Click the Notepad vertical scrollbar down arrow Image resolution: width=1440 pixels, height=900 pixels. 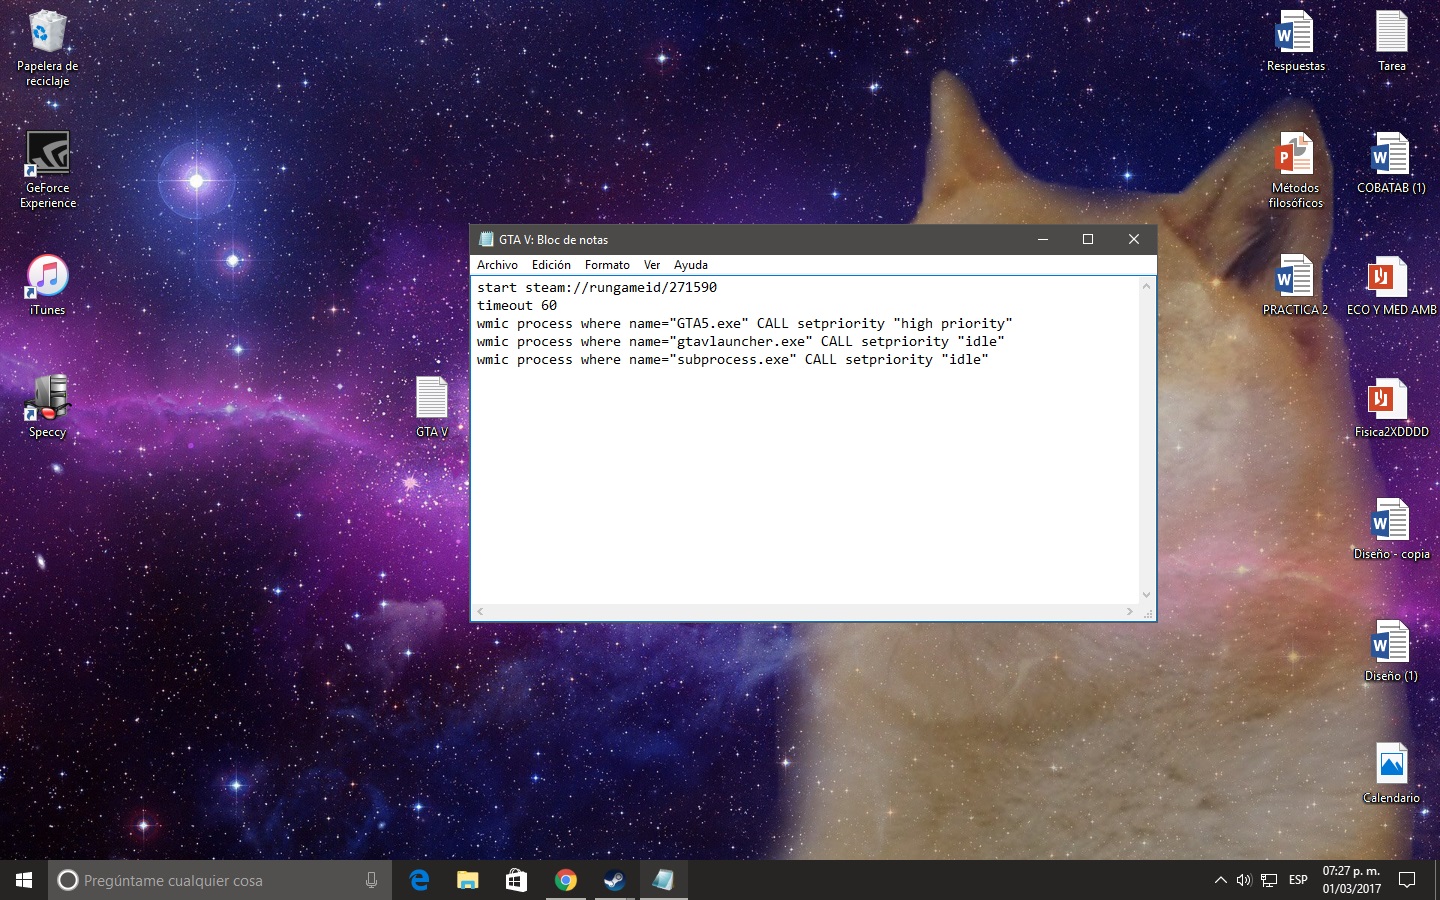[x=1147, y=595]
